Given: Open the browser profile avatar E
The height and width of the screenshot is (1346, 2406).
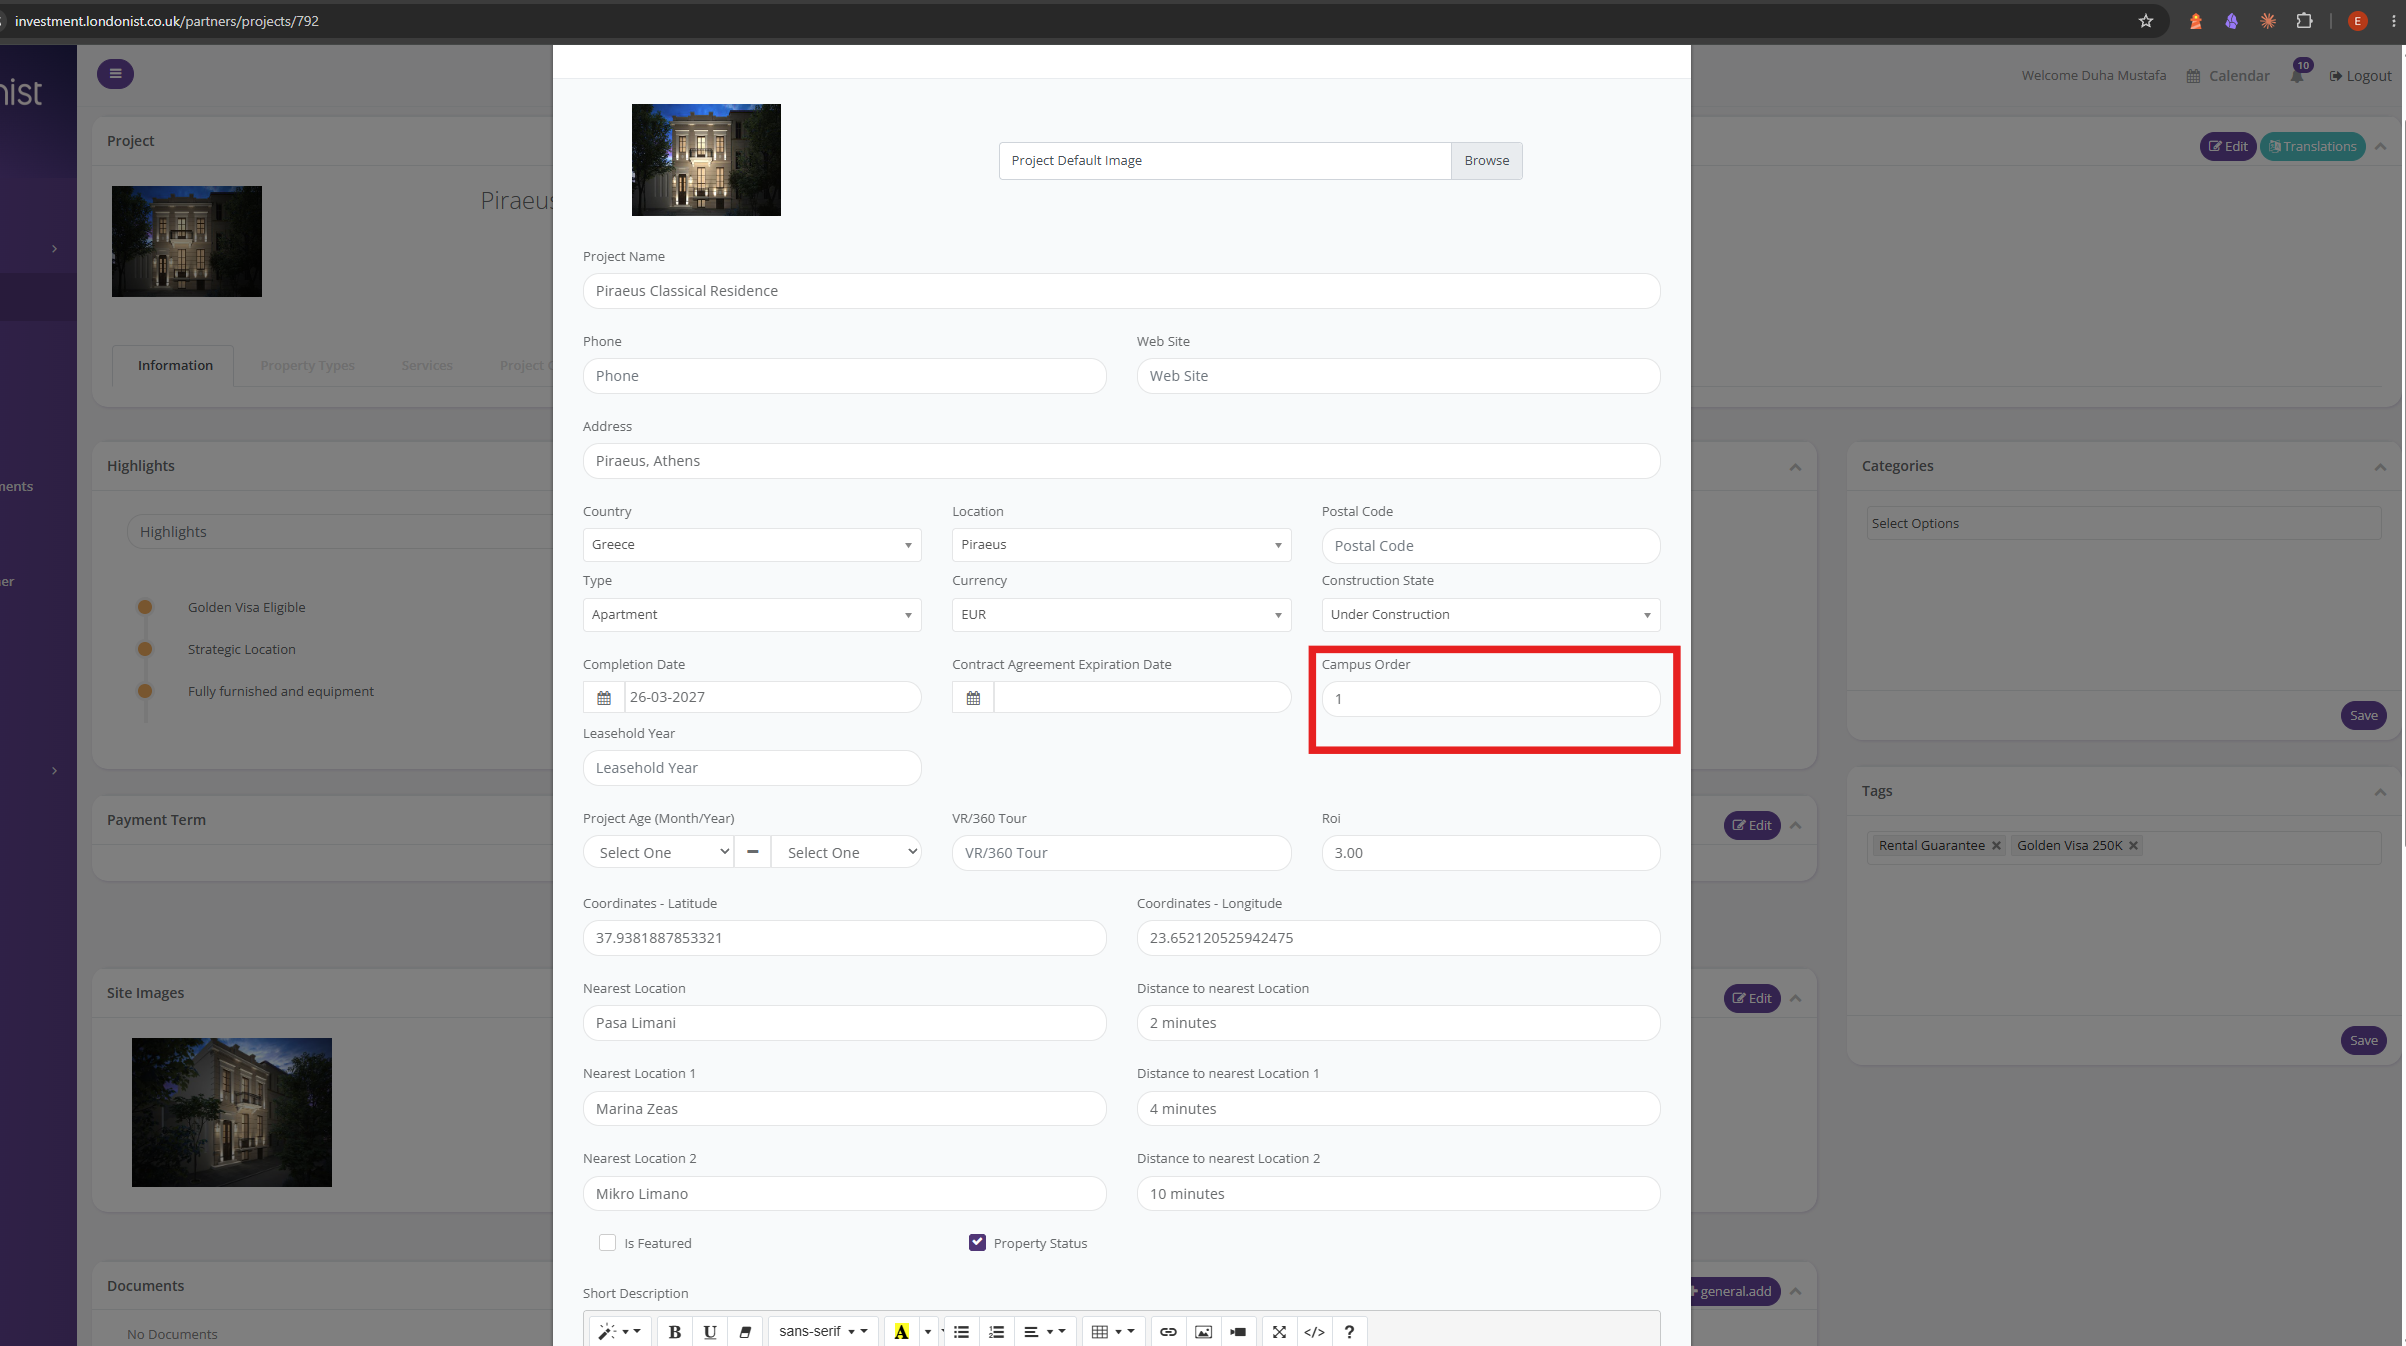Looking at the screenshot, I should (x=2357, y=21).
